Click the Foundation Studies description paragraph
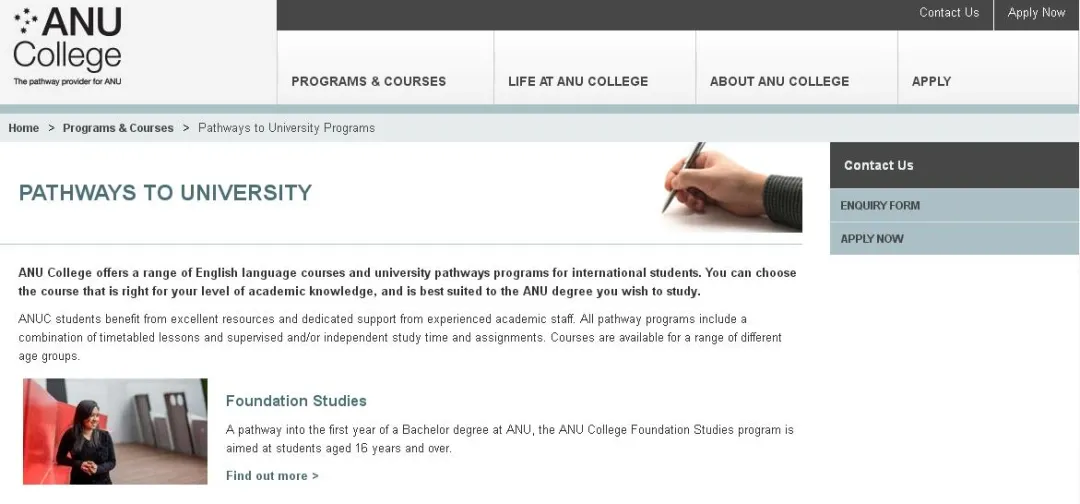 click(509, 439)
